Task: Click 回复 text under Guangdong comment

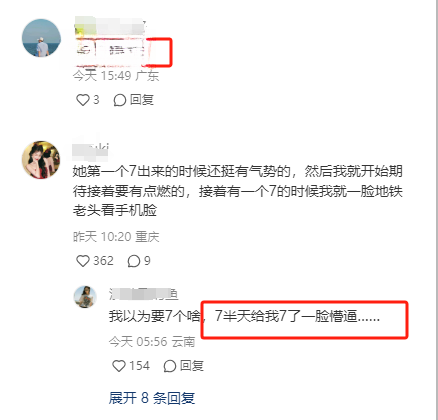Action: pos(142,100)
